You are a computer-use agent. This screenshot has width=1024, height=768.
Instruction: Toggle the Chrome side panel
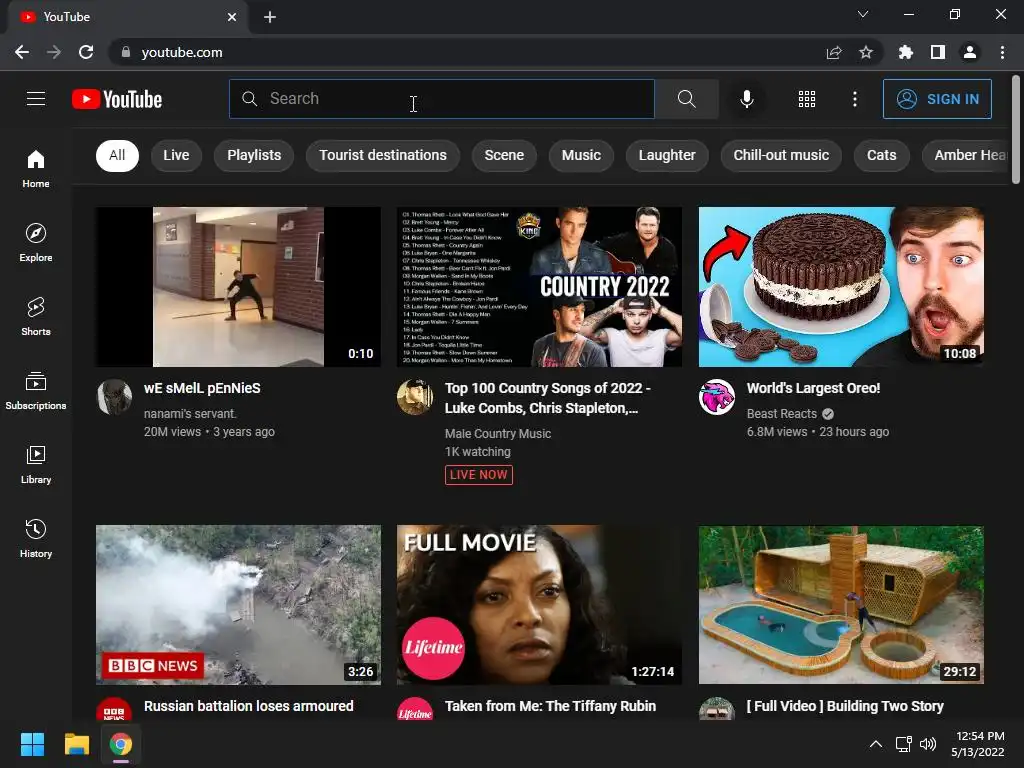938,52
